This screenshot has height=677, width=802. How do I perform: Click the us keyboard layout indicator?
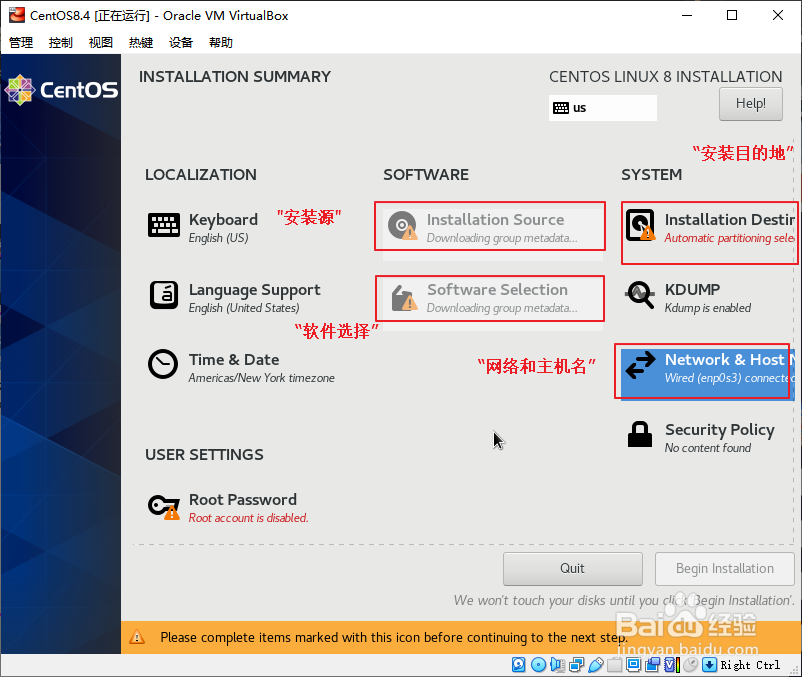(603, 108)
